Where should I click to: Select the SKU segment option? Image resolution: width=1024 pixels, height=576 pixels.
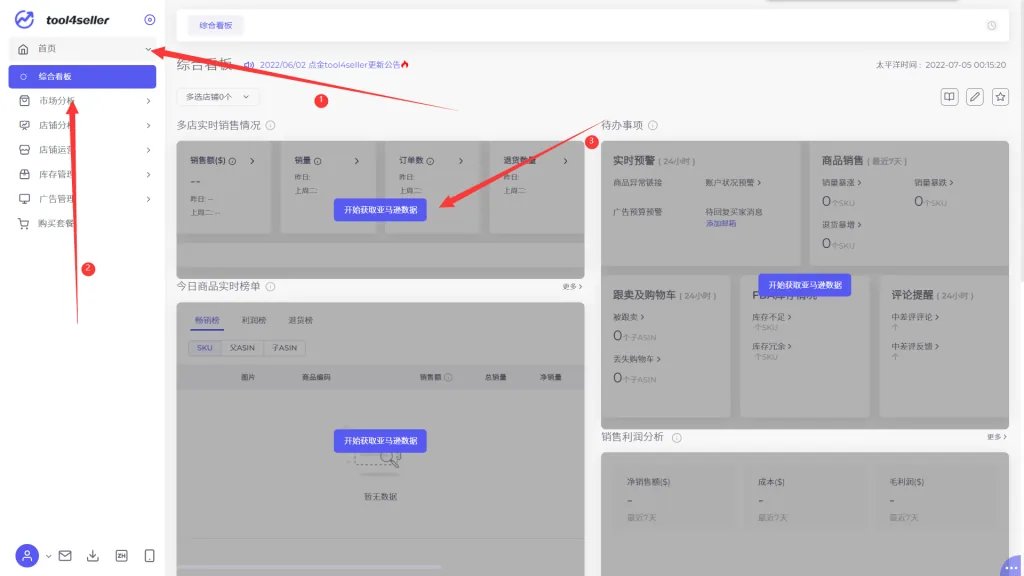[204, 348]
